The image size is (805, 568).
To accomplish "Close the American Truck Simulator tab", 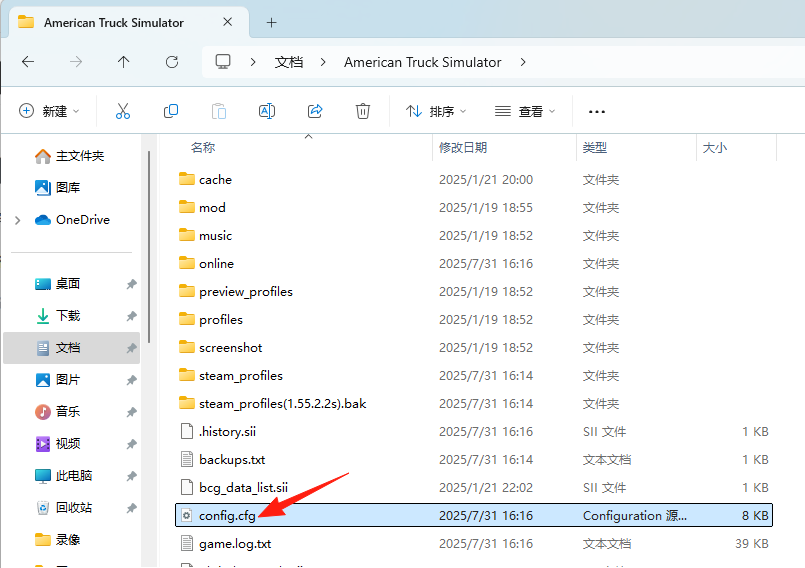I will pos(227,22).
